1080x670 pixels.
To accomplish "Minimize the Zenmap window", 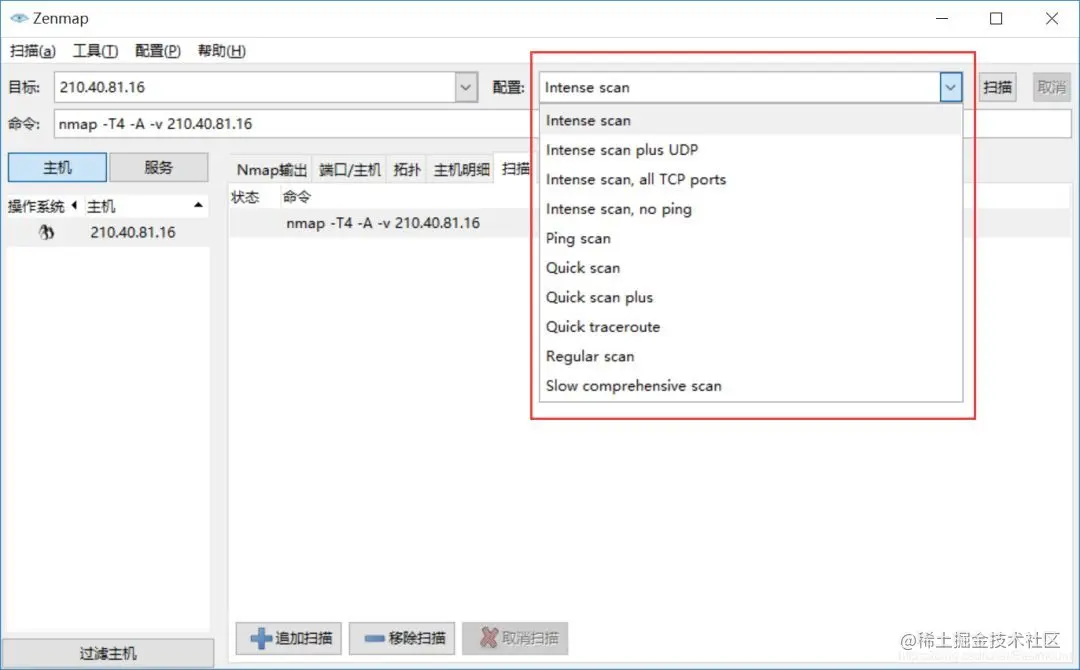I will pyautogui.click(x=942, y=19).
